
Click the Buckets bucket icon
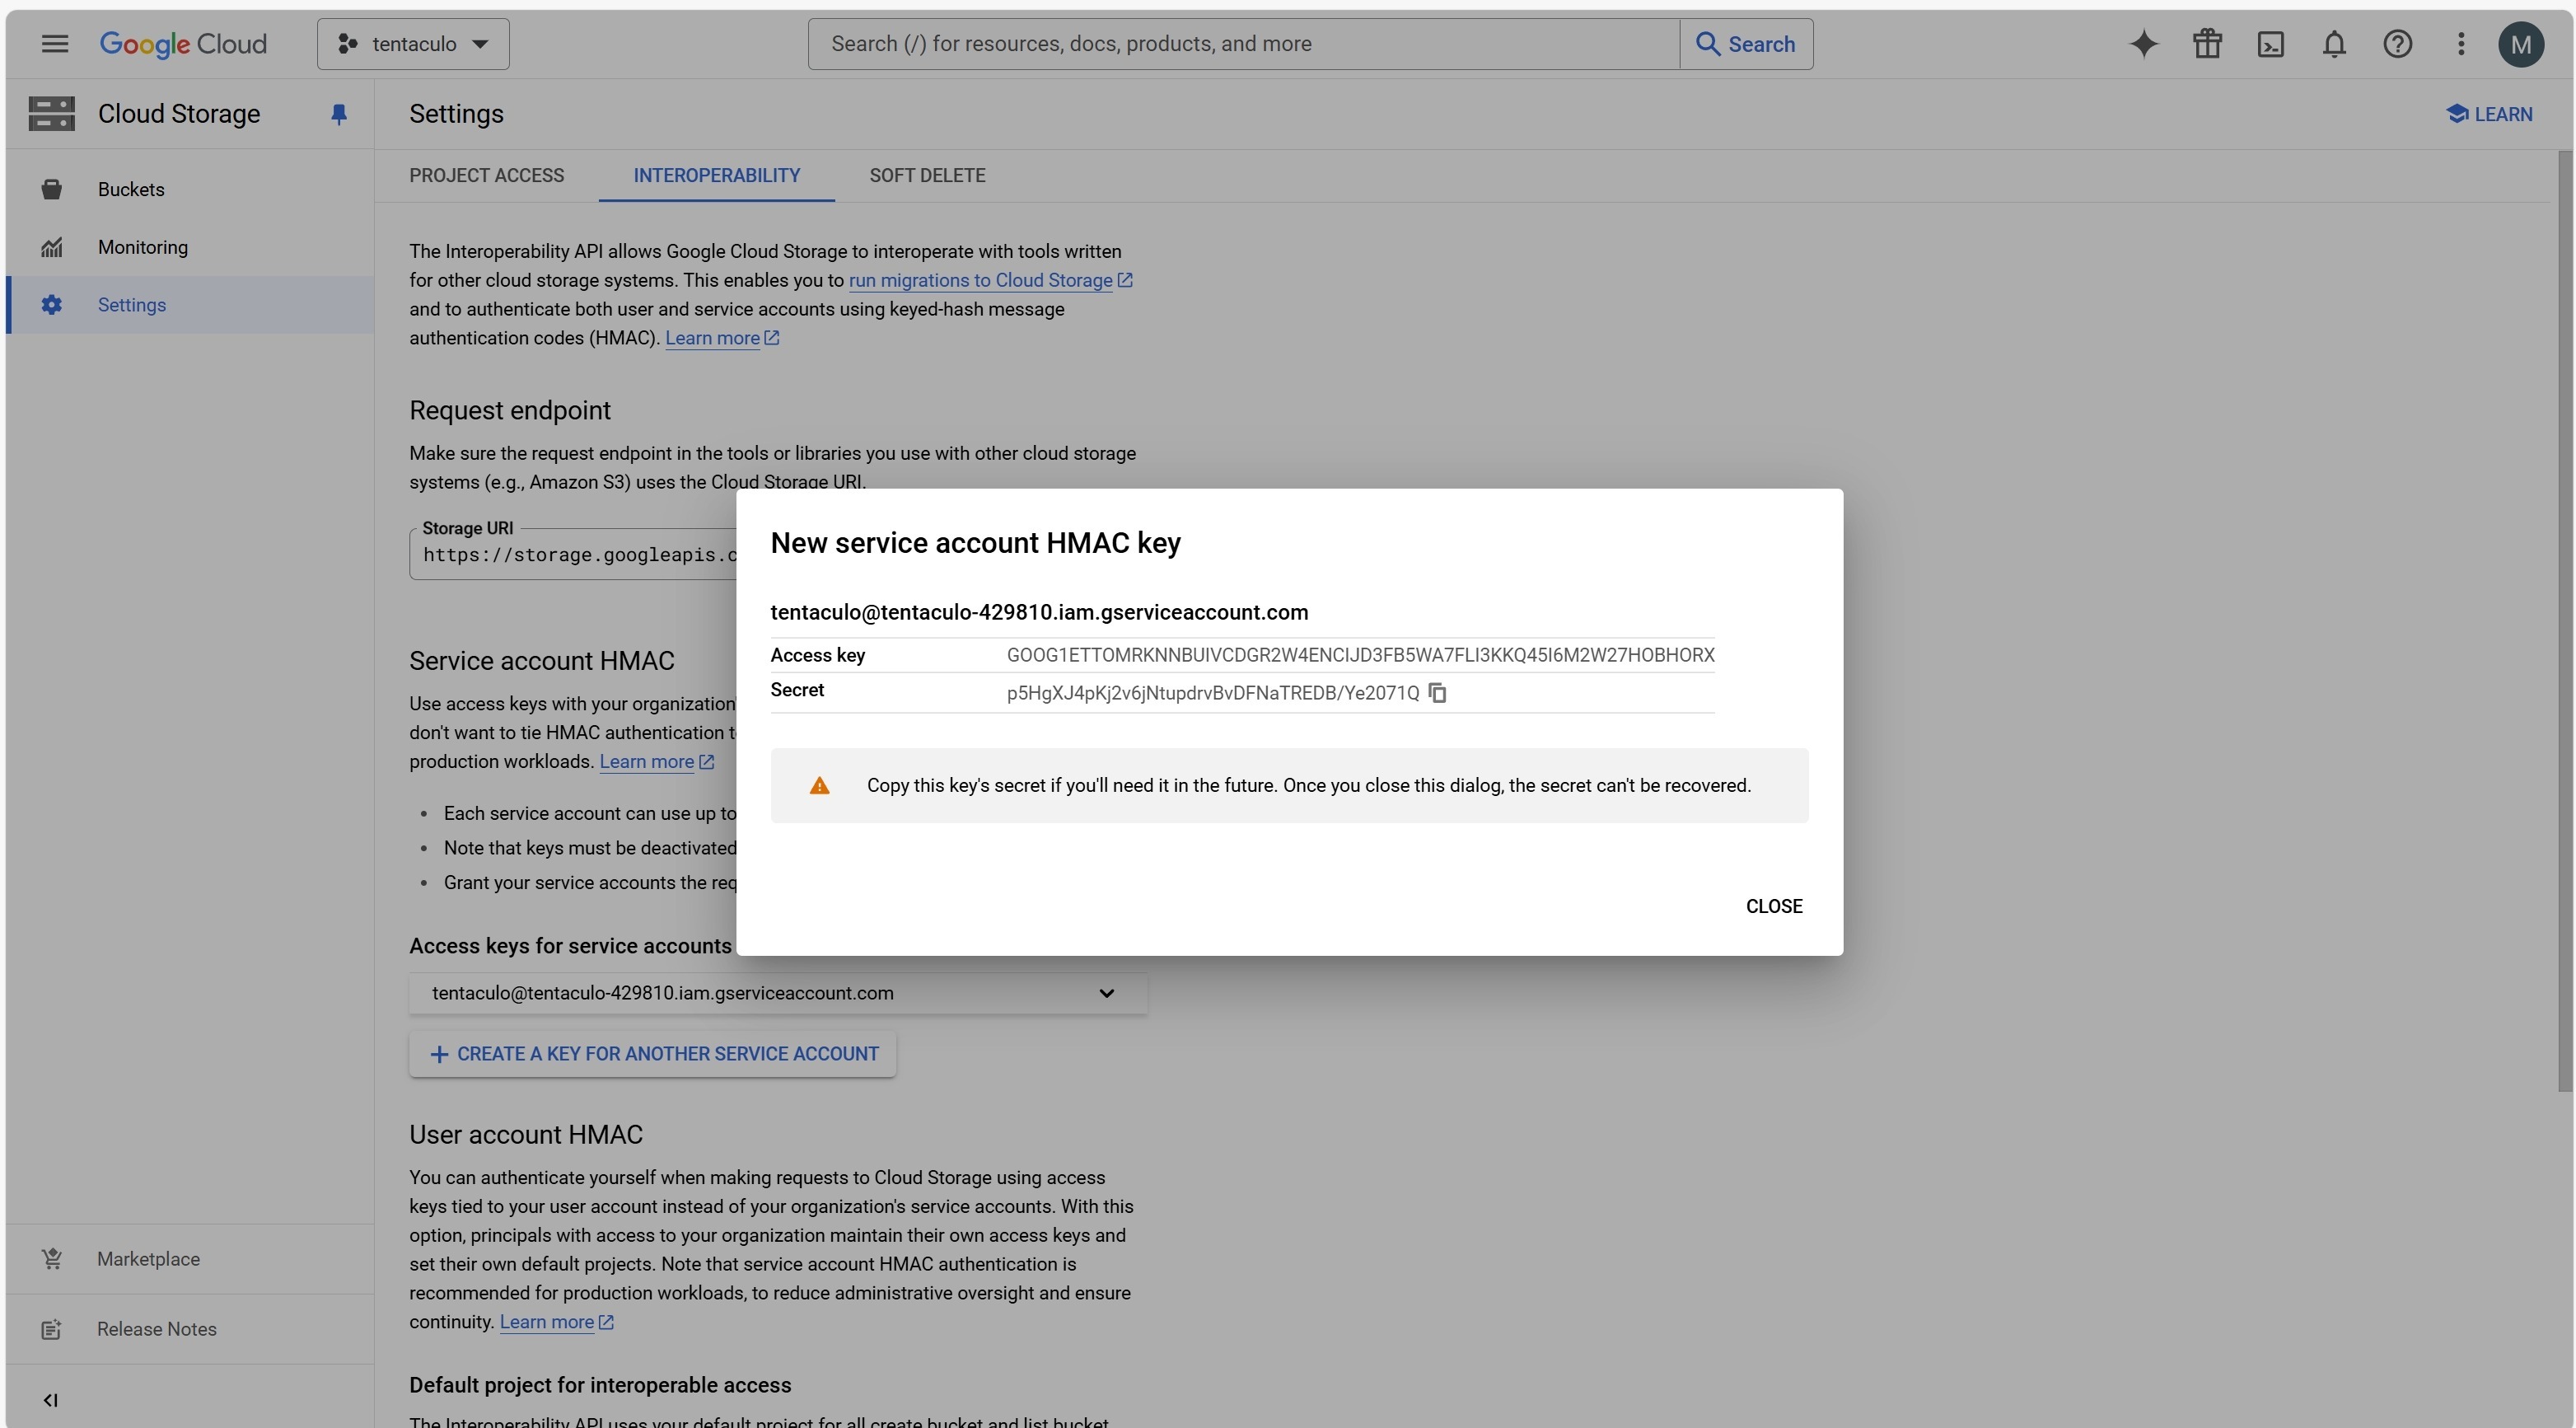(x=52, y=189)
